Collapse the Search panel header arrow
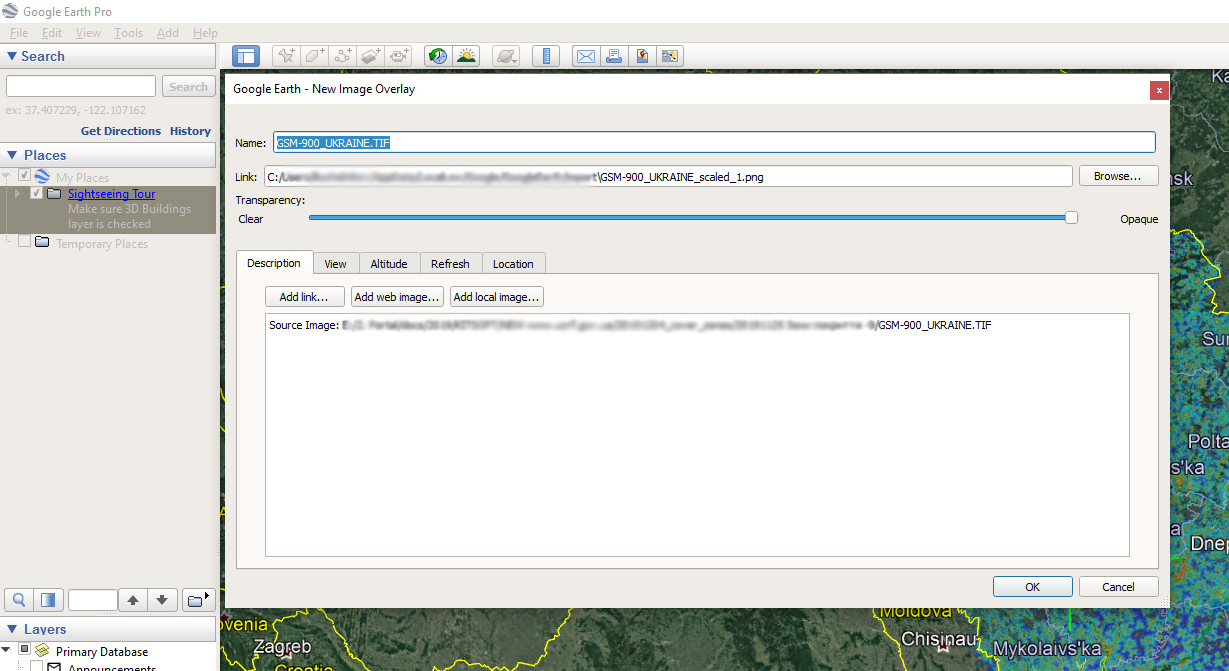1229x671 pixels. [12, 57]
